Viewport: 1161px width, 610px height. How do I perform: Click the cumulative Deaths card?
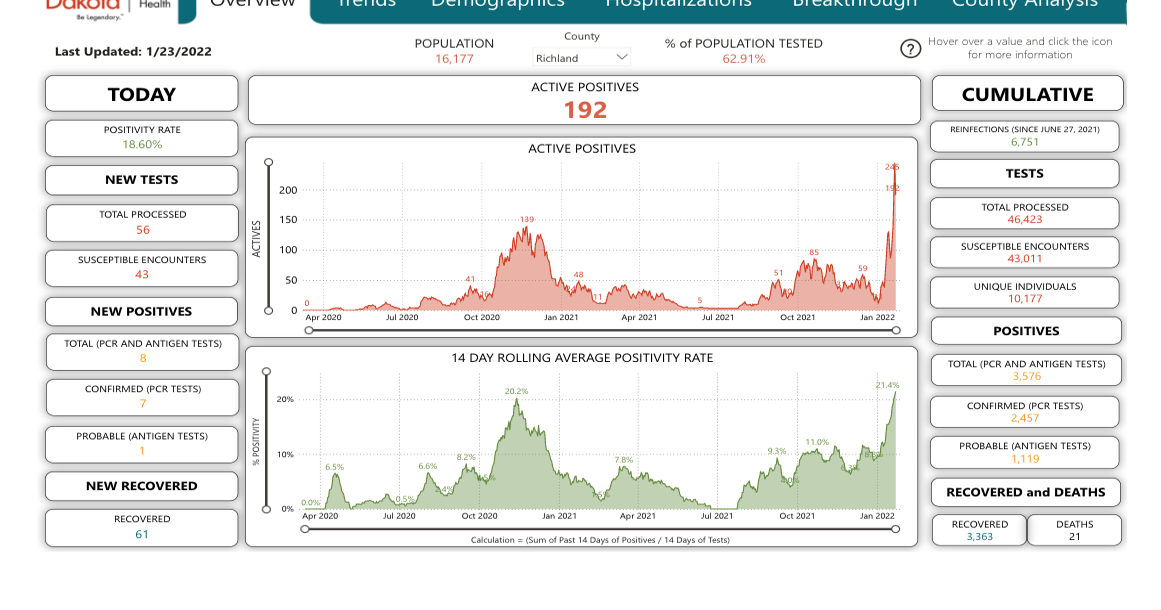1074,530
